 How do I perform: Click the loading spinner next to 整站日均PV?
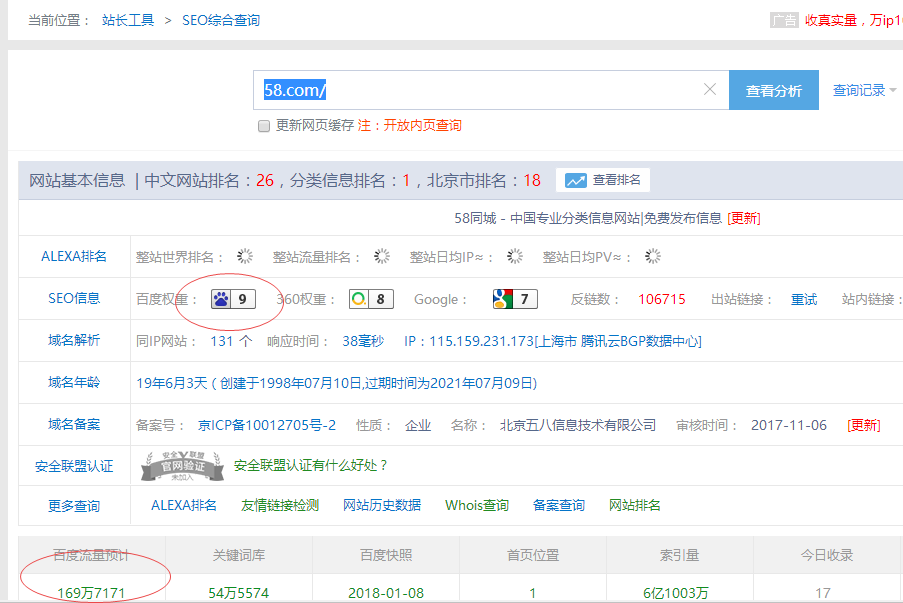(x=652, y=256)
